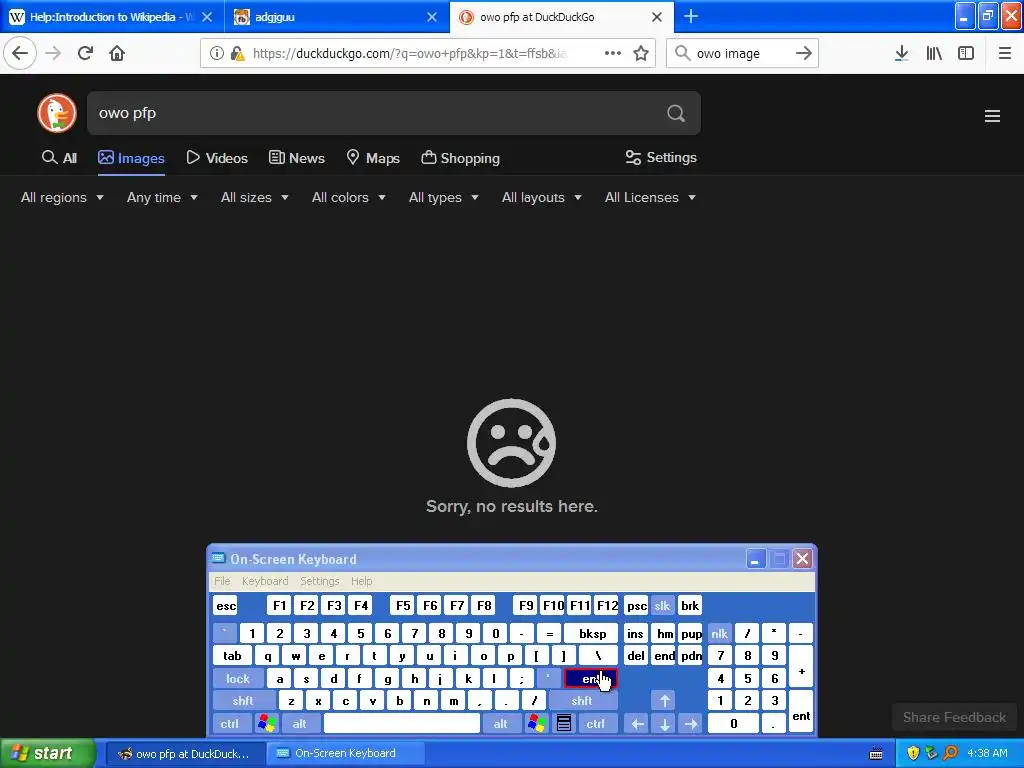Expand the All colors filter
This screenshot has height=768, width=1024.
point(348,197)
